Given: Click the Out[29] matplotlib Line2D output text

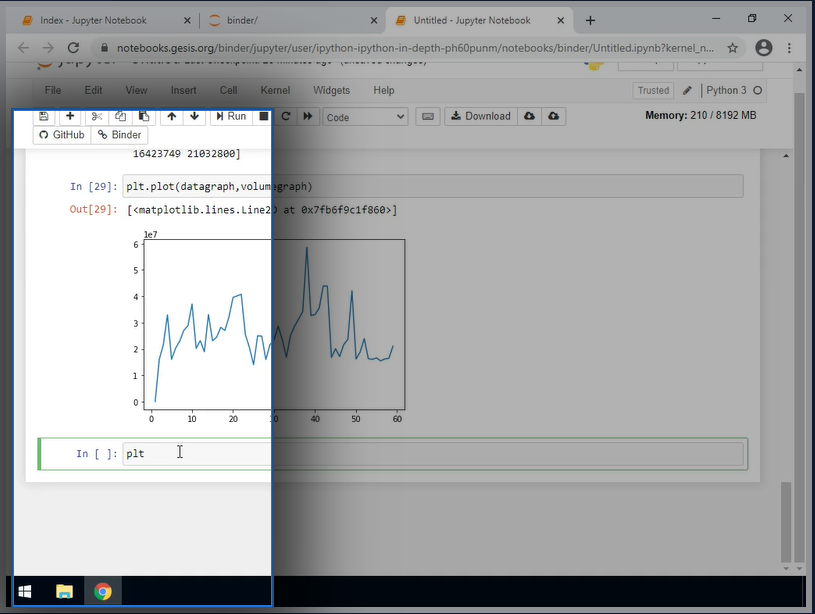Looking at the screenshot, I should (x=262, y=210).
